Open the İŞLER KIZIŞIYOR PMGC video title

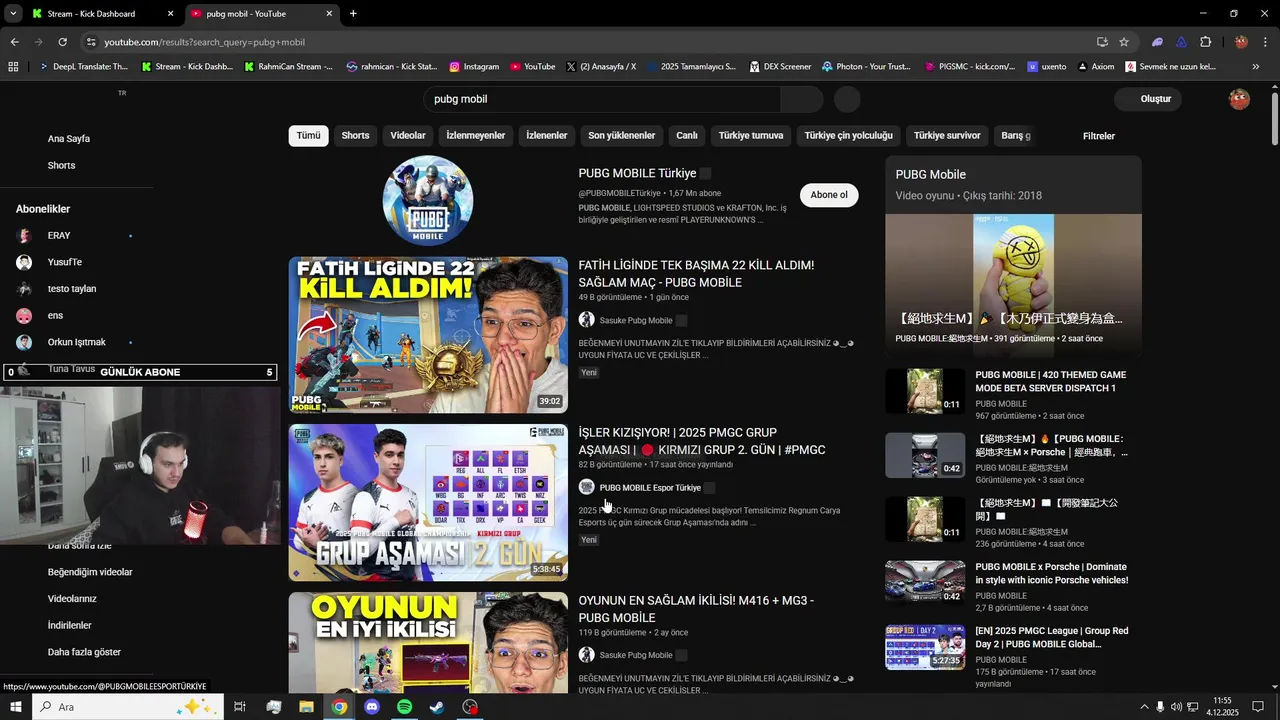click(702, 441)
